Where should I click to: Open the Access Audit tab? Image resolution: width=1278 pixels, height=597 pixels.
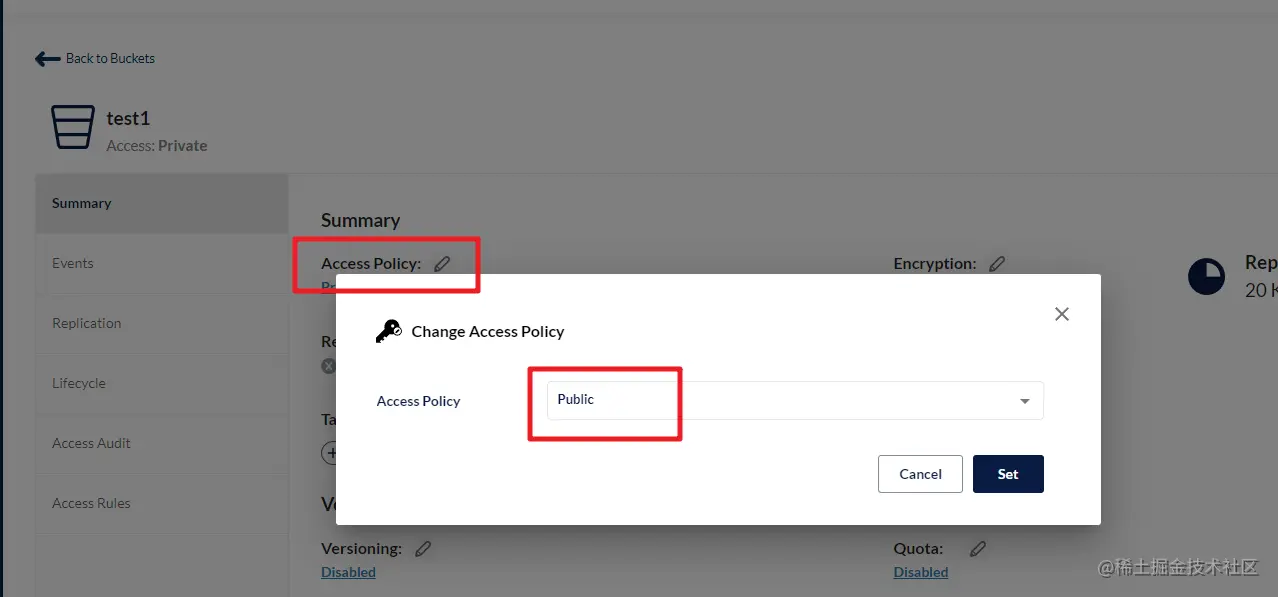(x=92, y=443)
